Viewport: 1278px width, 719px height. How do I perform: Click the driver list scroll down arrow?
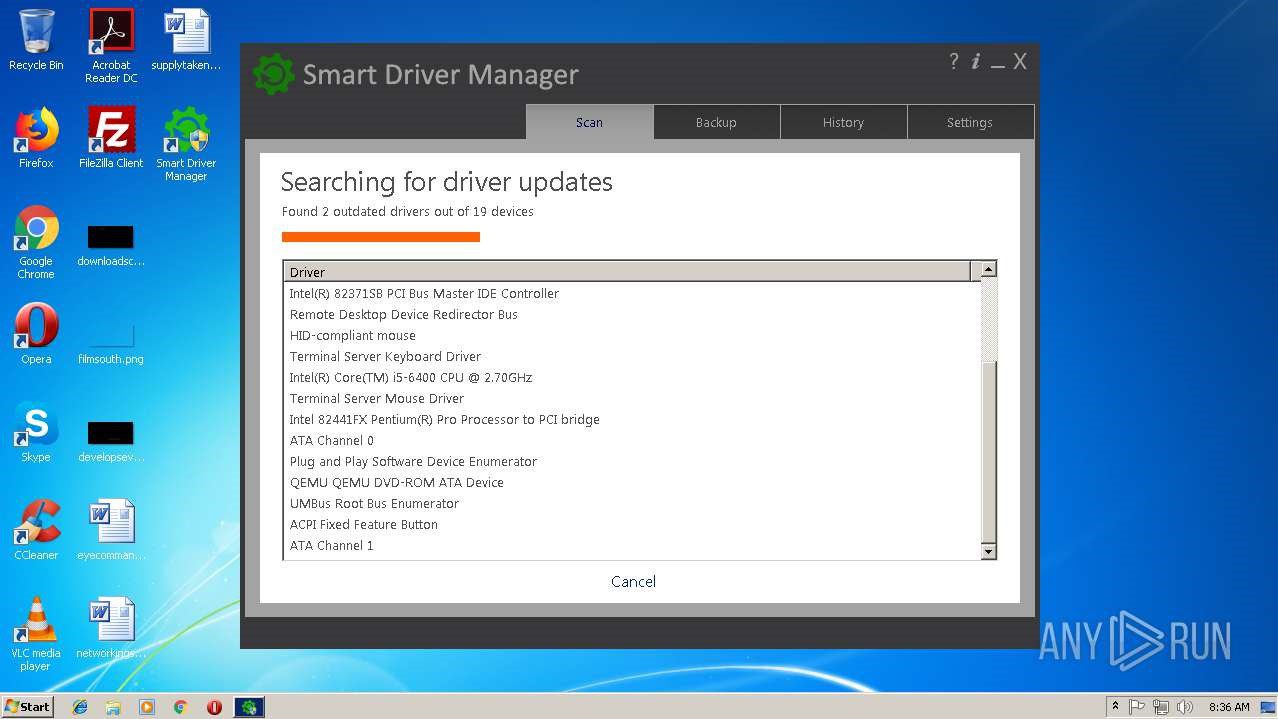pyautogui.click(x=988, y=552)
